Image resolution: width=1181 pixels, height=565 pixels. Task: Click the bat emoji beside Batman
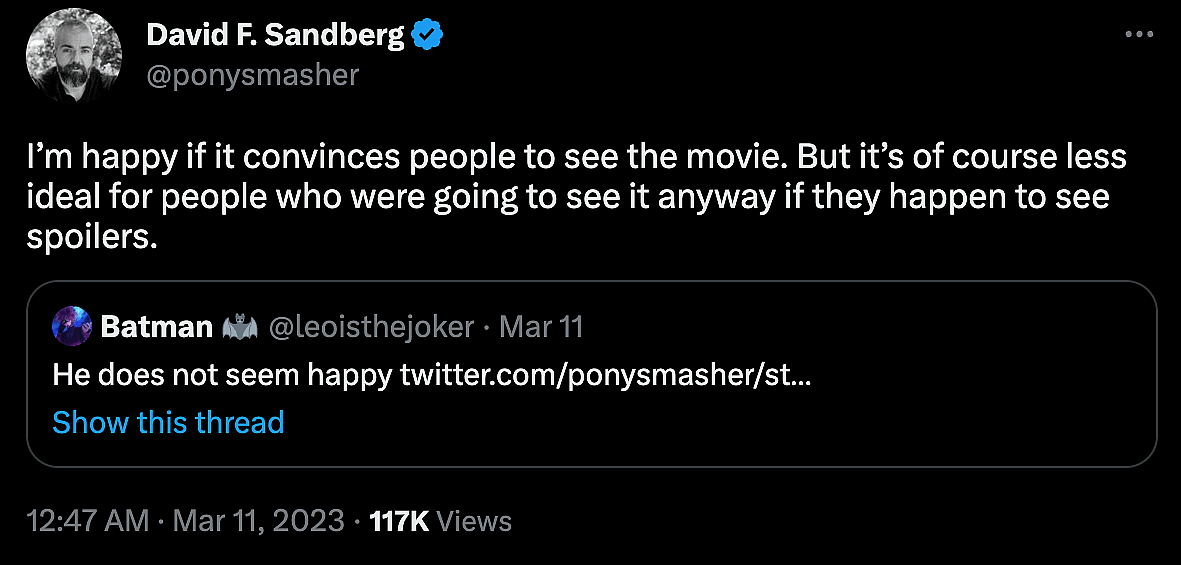pos(240,327)
